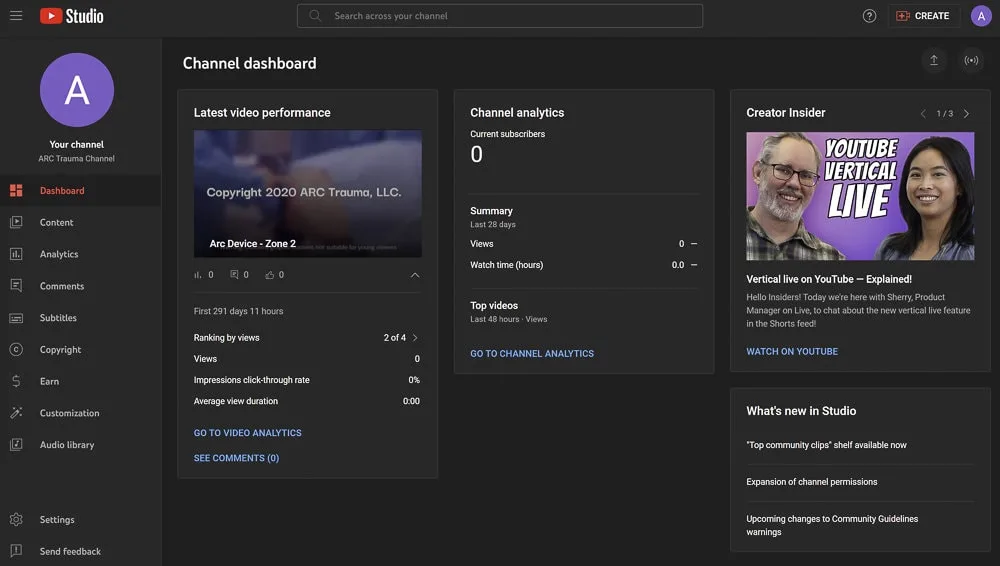This screenshot has width=1000, height=566.
Task: Click the YouTube Studio logo
Action: (71, 15)
